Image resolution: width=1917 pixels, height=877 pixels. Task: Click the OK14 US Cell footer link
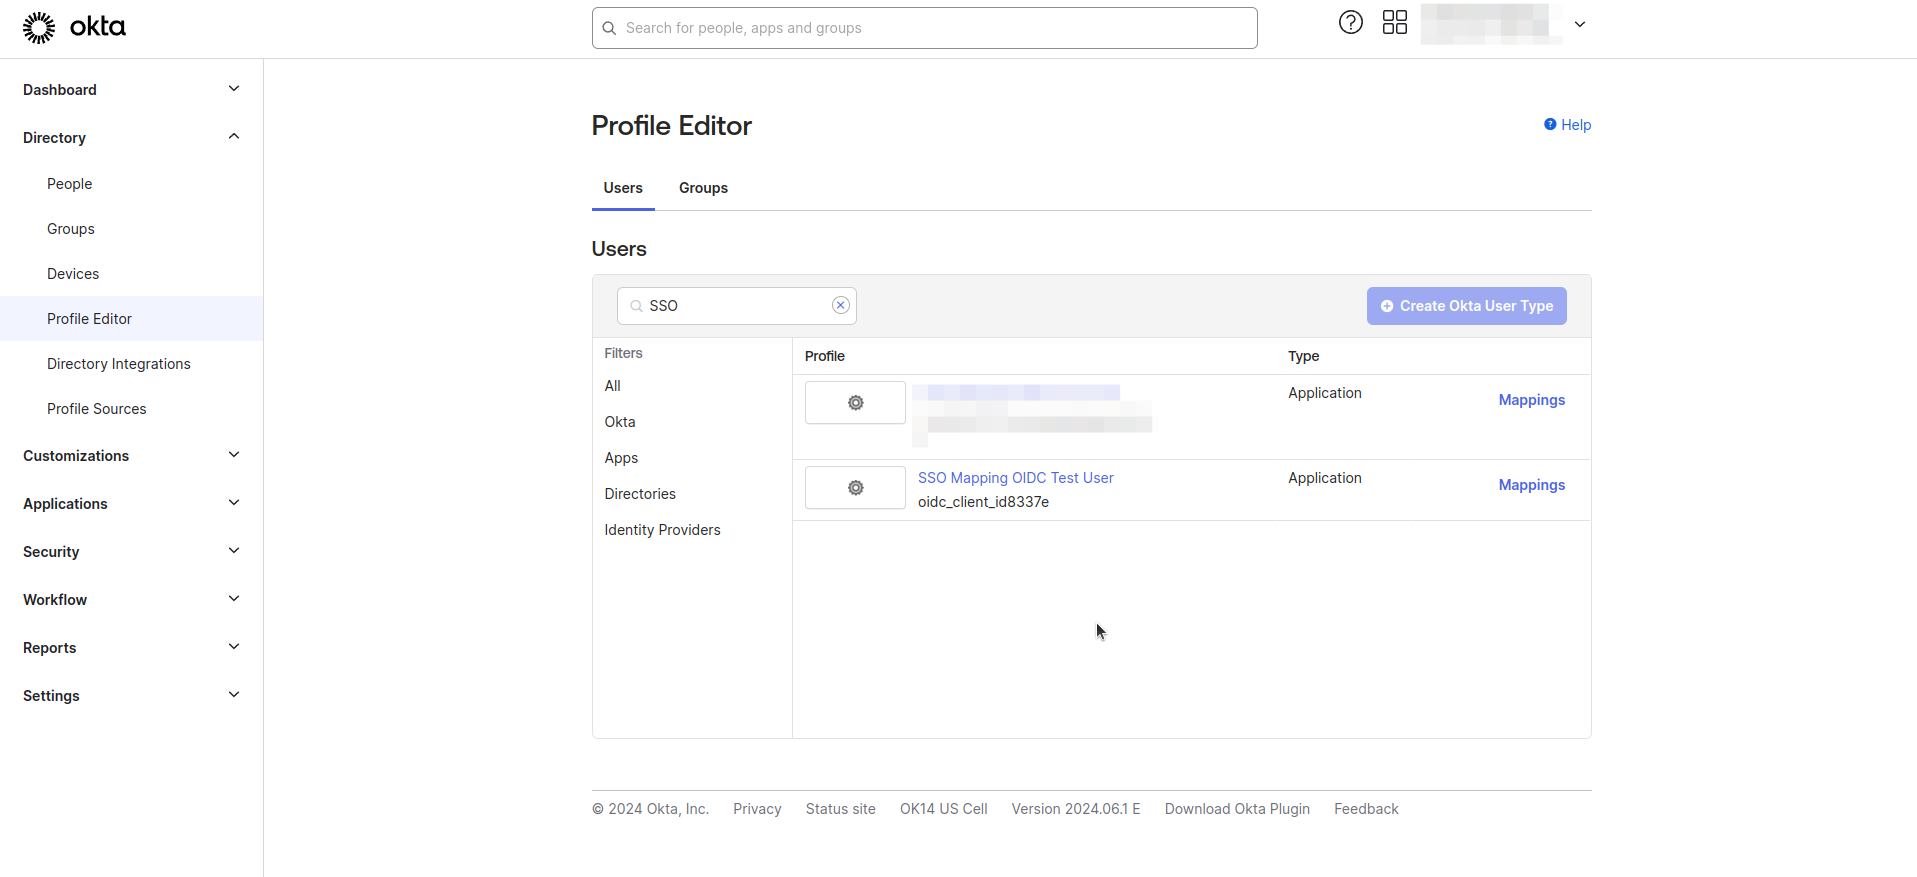pyautogui.click(x=943, y=809)
